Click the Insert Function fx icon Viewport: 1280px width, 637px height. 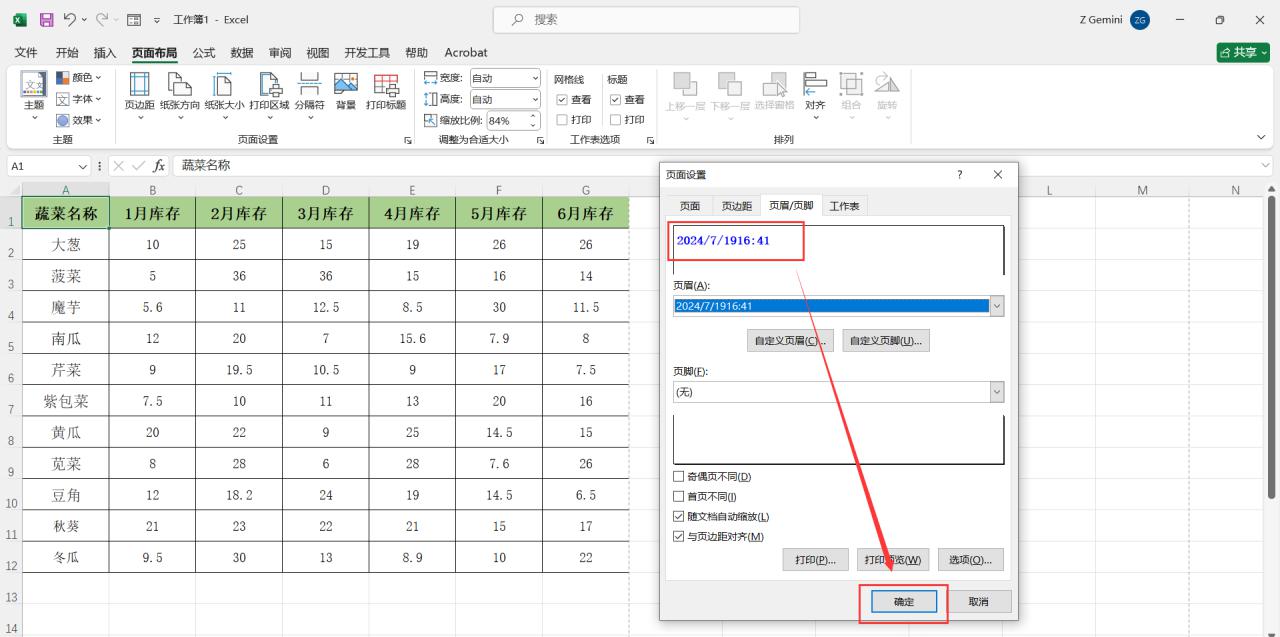[159, 166]
